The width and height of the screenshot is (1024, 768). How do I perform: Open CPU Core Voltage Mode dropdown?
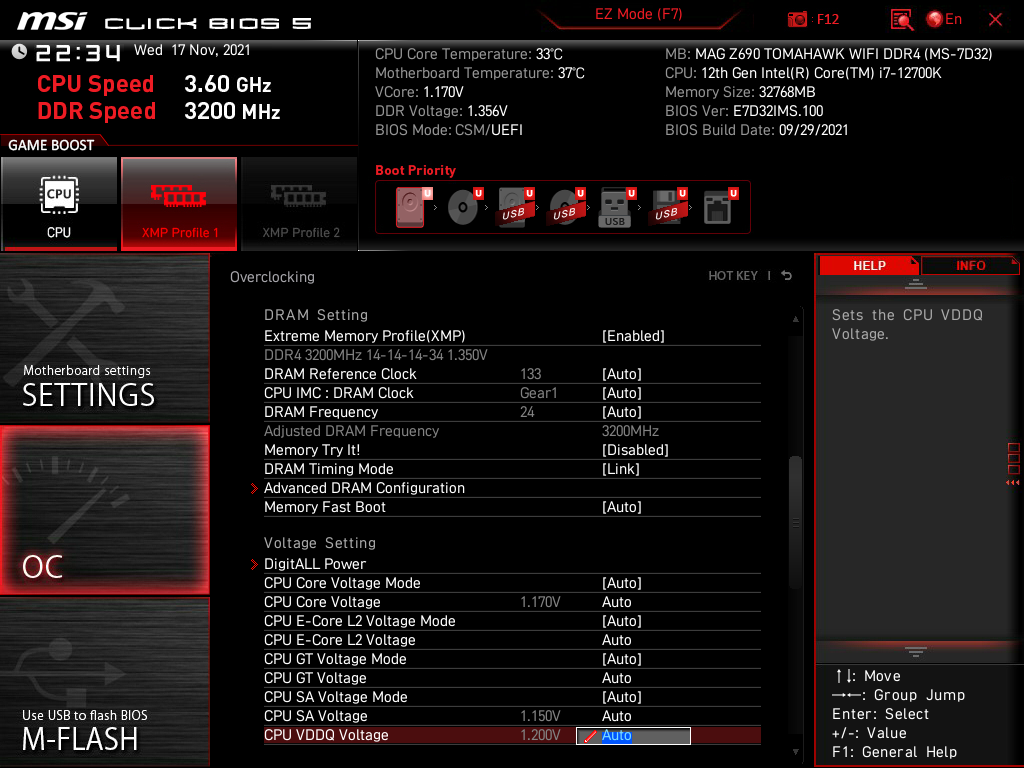click(x=622, y=583)
